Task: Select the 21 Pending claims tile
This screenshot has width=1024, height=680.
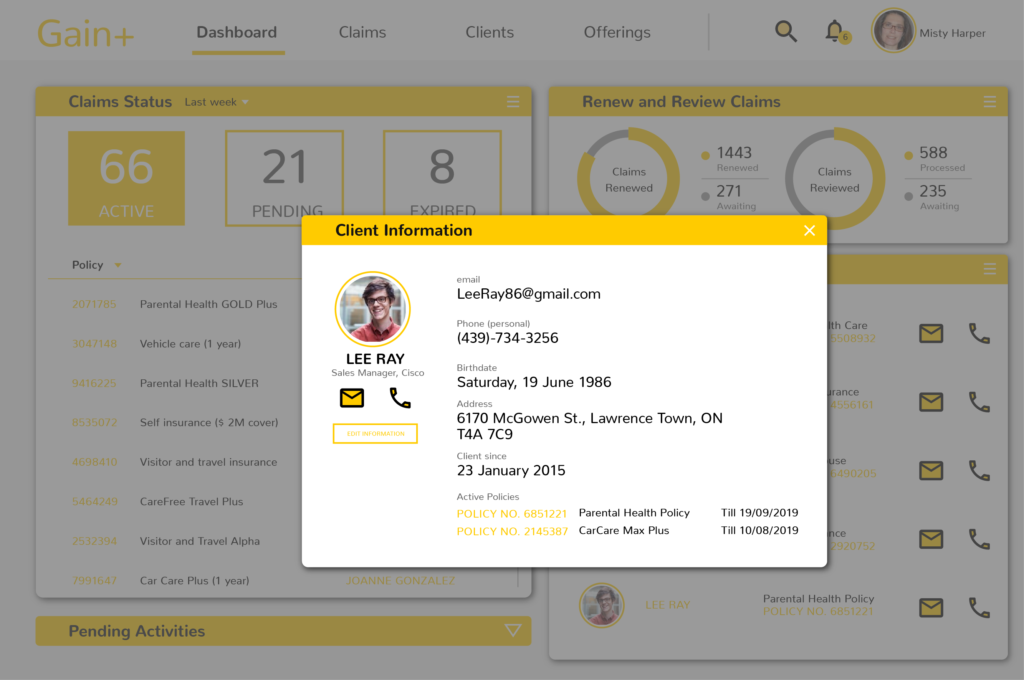Action: (x=285, y=178)
